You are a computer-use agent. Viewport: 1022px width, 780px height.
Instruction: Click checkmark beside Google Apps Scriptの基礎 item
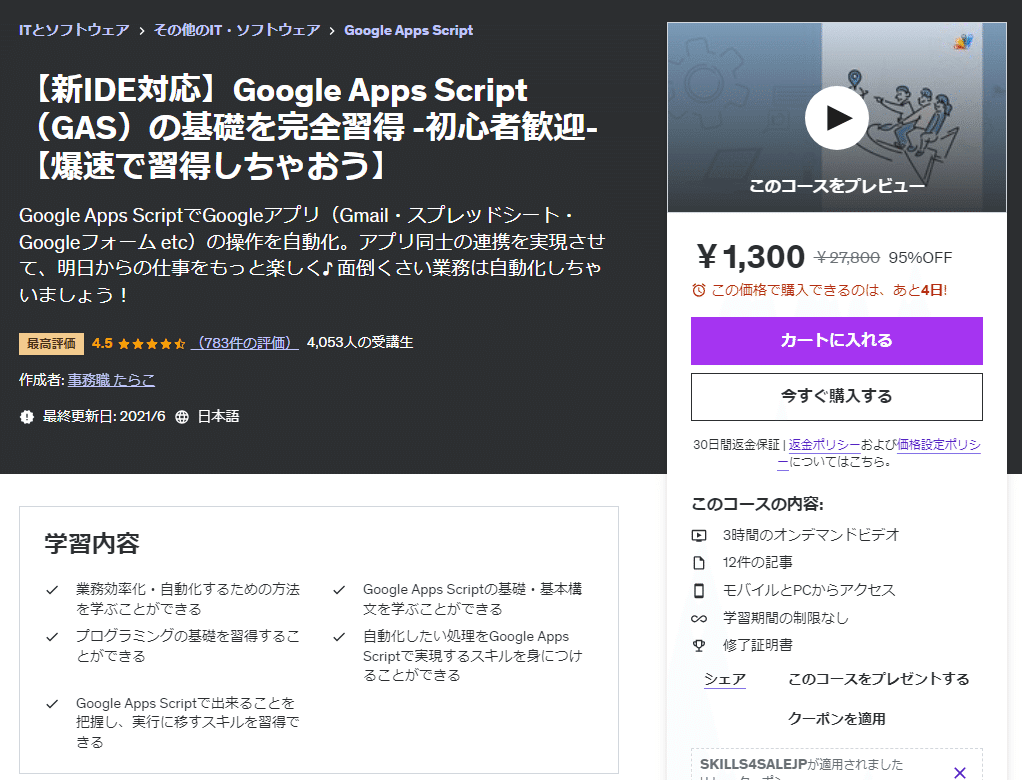339,590
